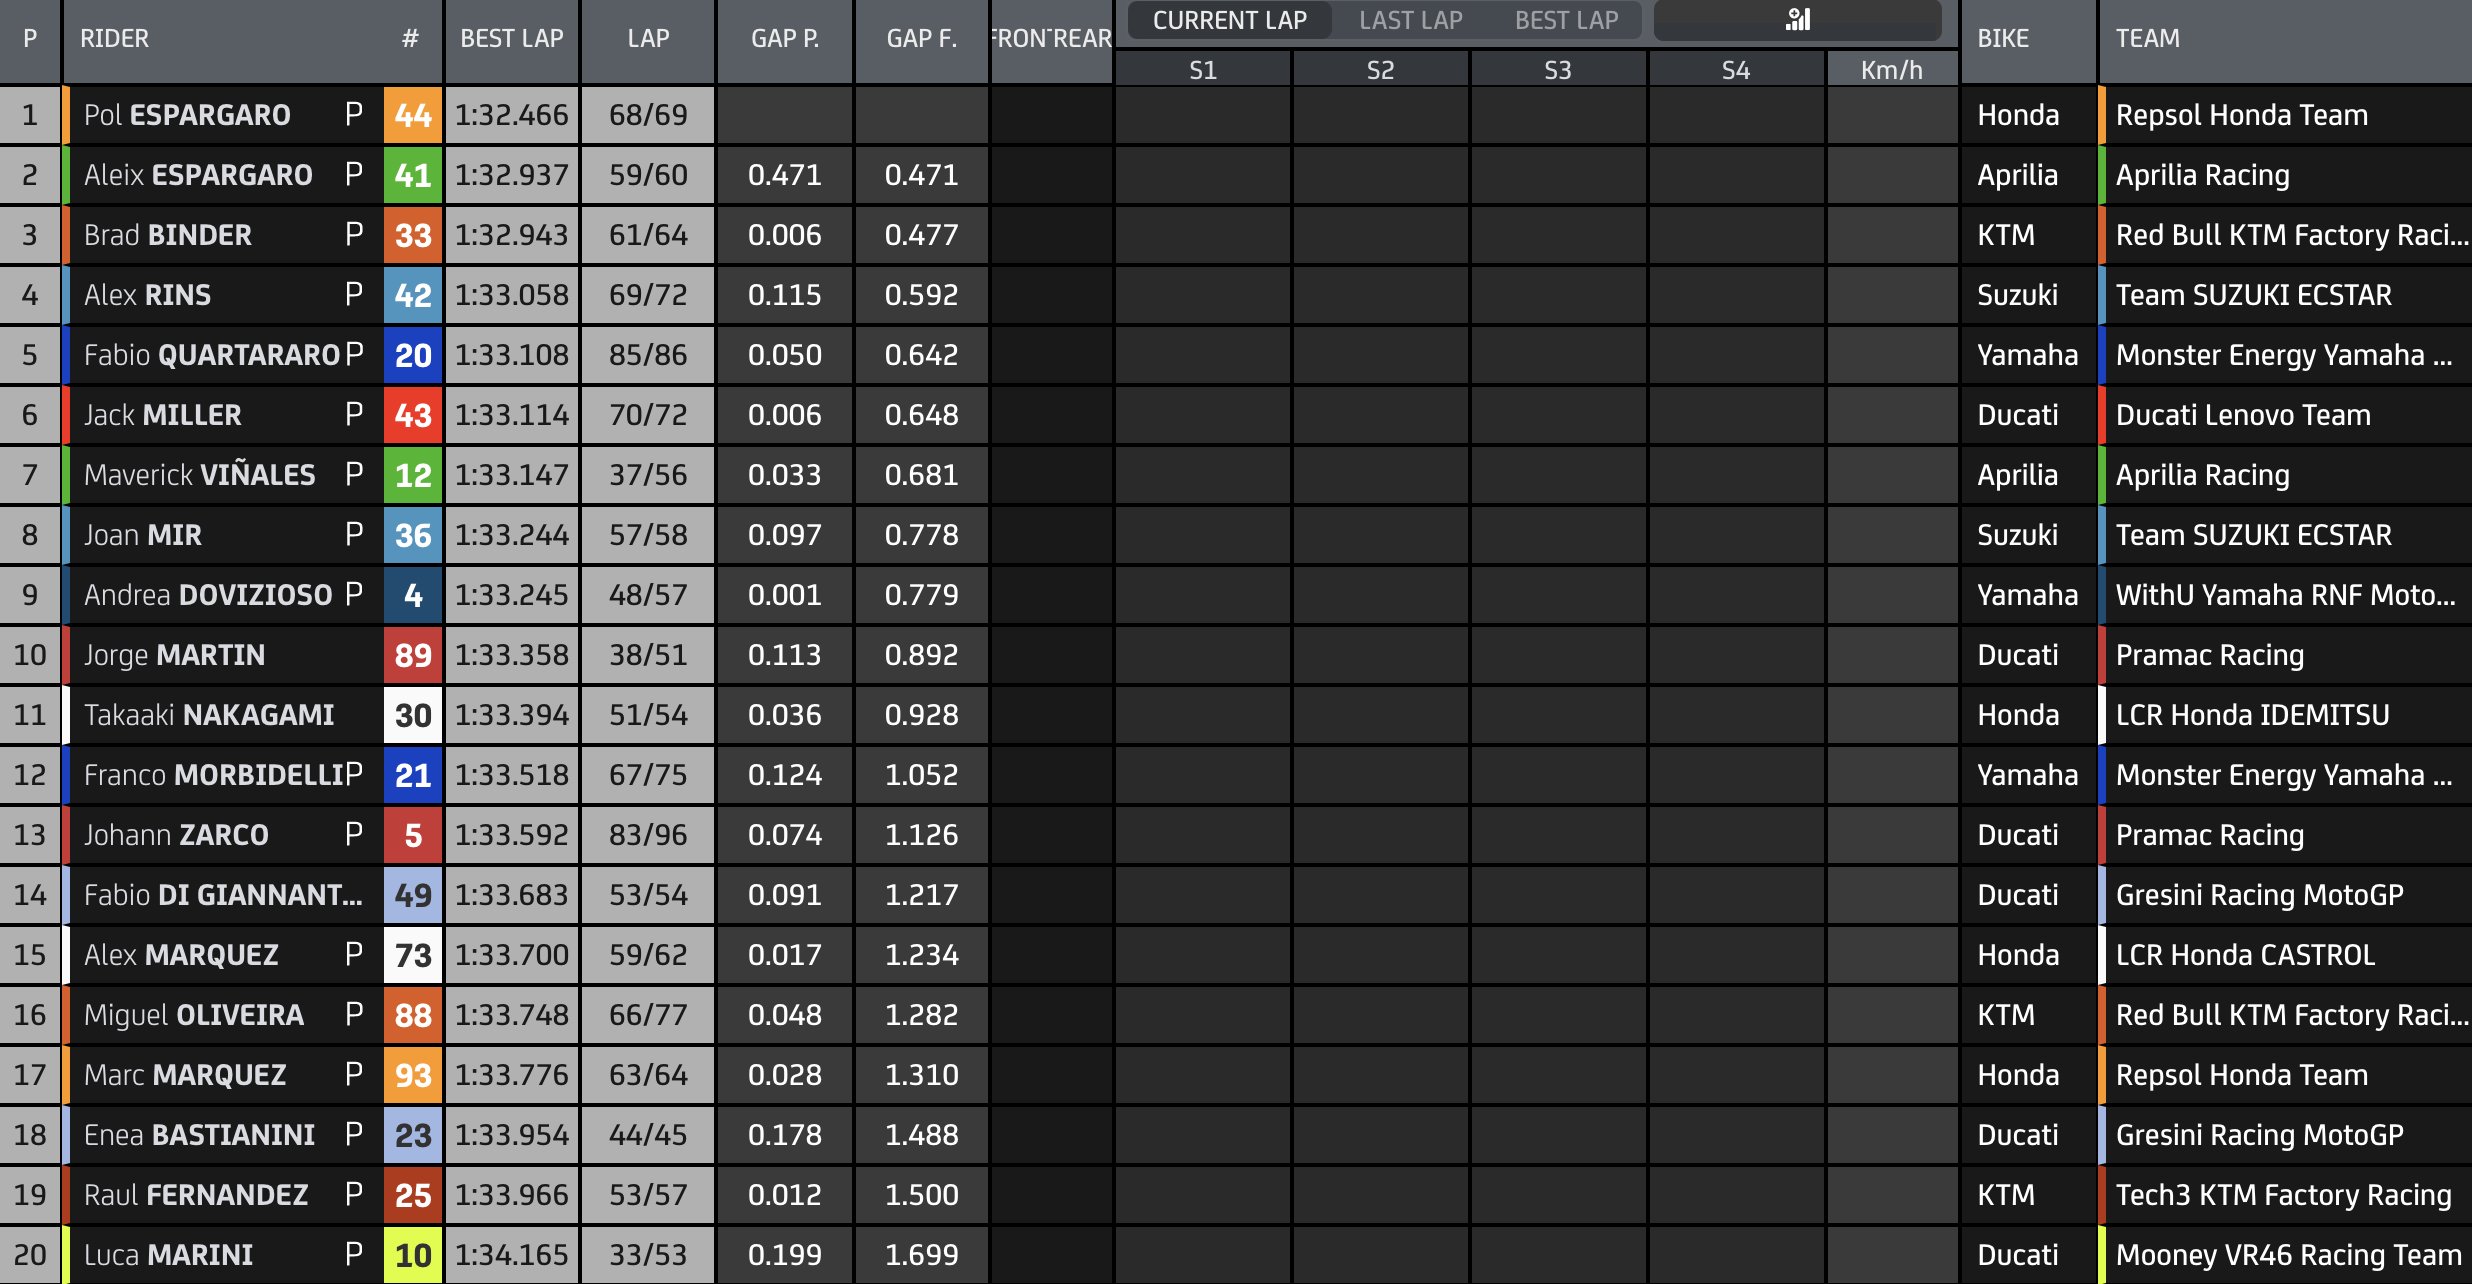Select rider Aleix ESPARGARO

coord(198,175)
